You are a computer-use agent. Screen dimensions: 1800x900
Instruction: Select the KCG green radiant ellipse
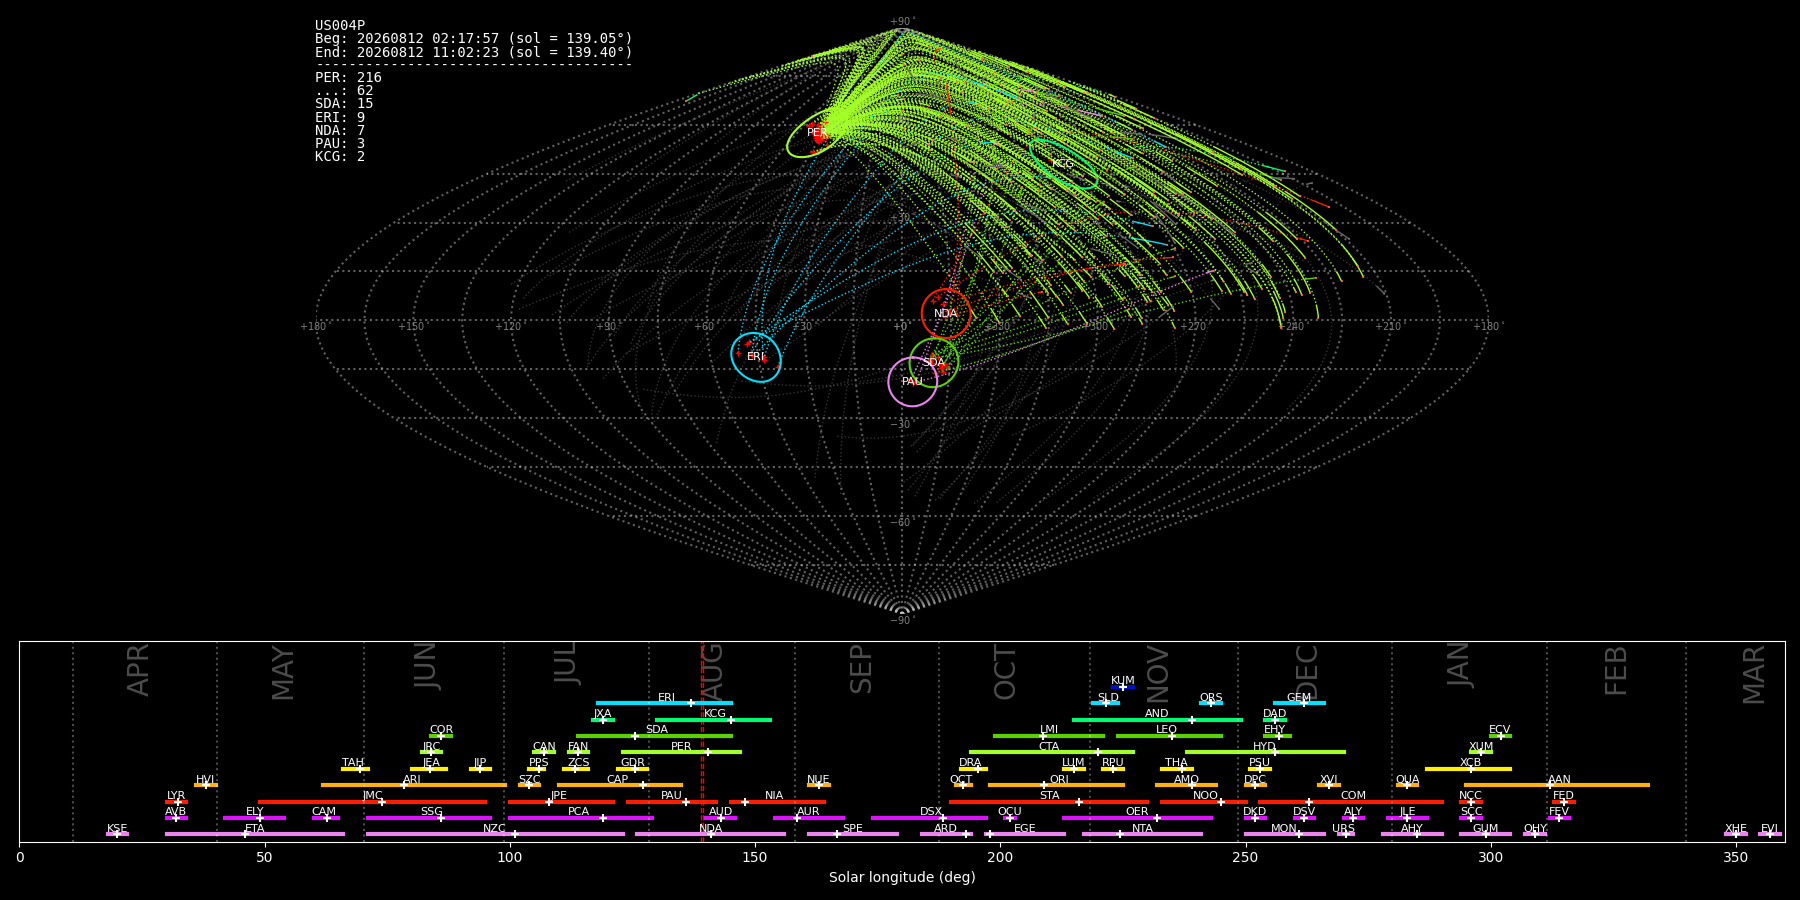coord(1064,164)
